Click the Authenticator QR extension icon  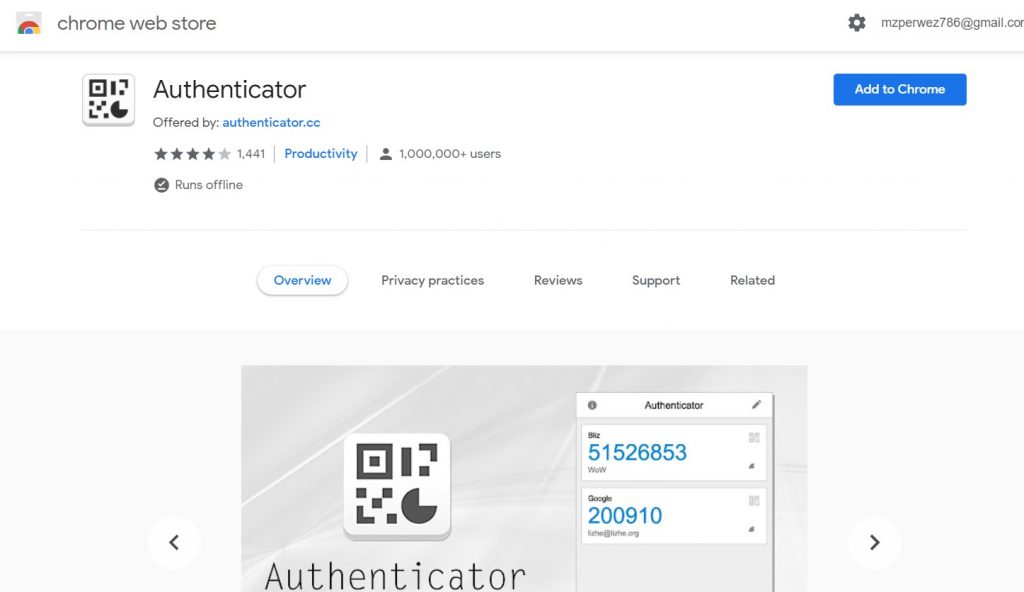point(108,100)
